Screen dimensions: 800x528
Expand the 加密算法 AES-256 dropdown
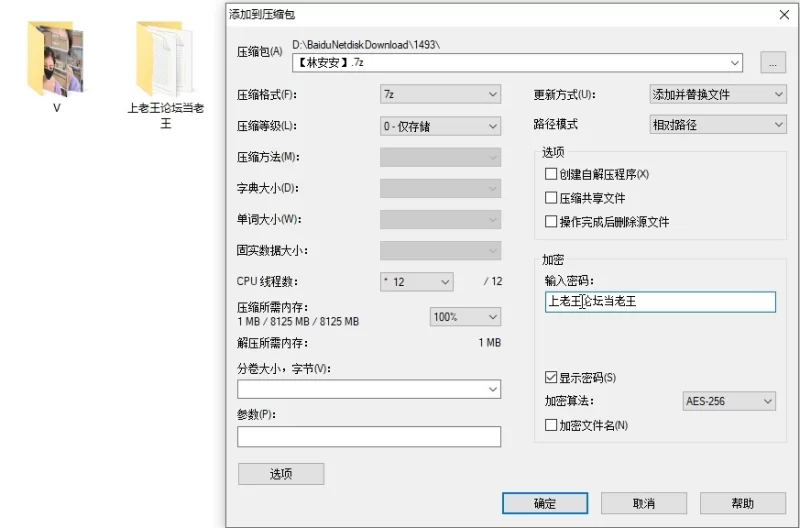(729, 401)
